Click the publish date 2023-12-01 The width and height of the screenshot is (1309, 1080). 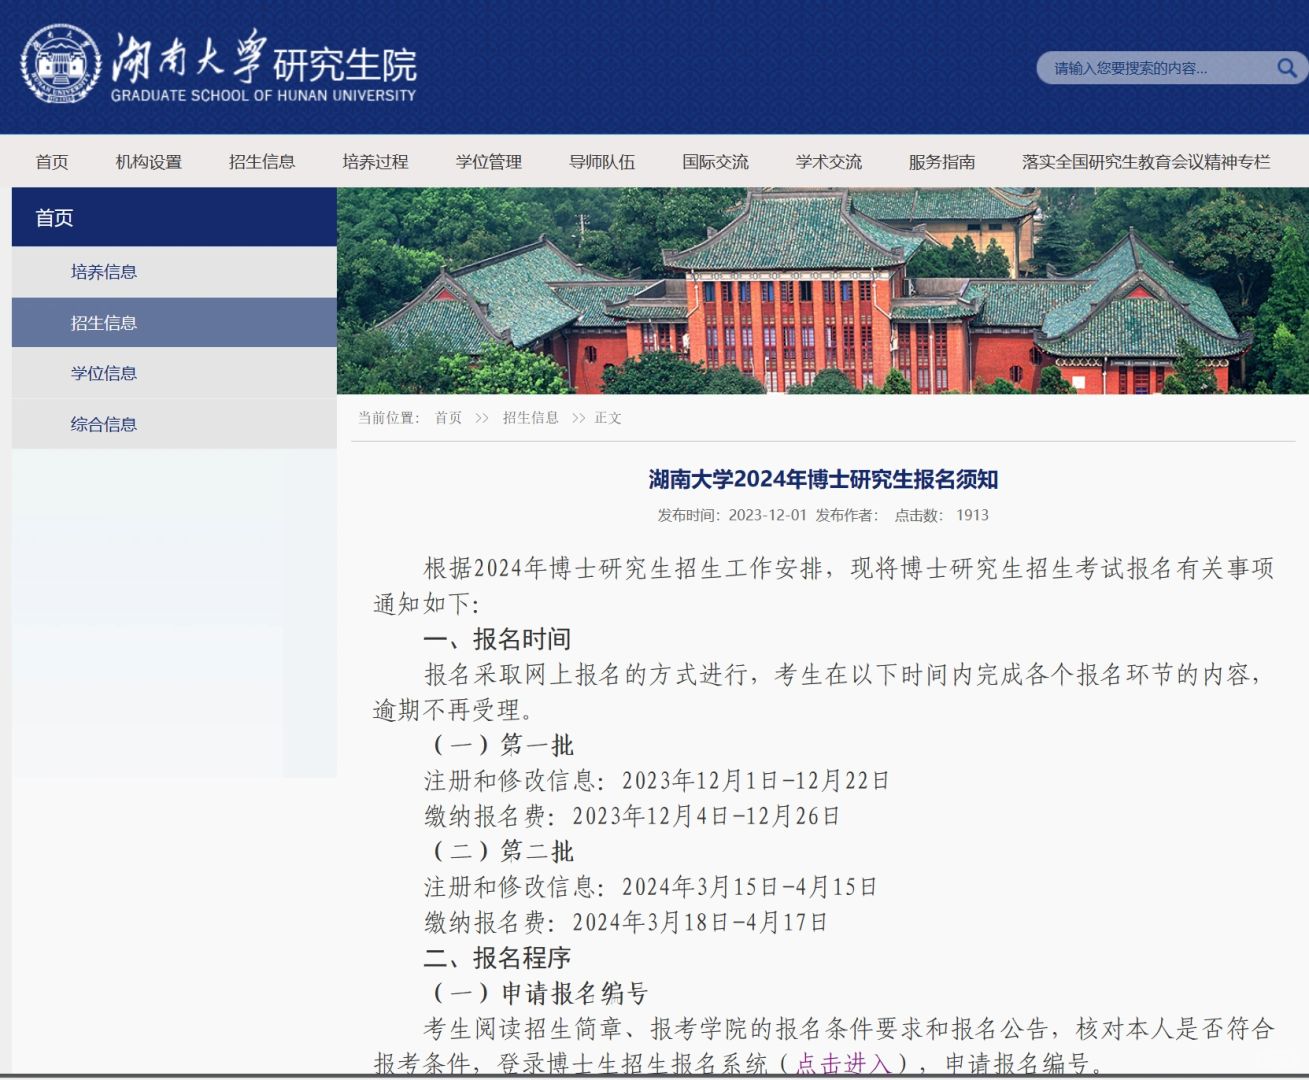767,515
